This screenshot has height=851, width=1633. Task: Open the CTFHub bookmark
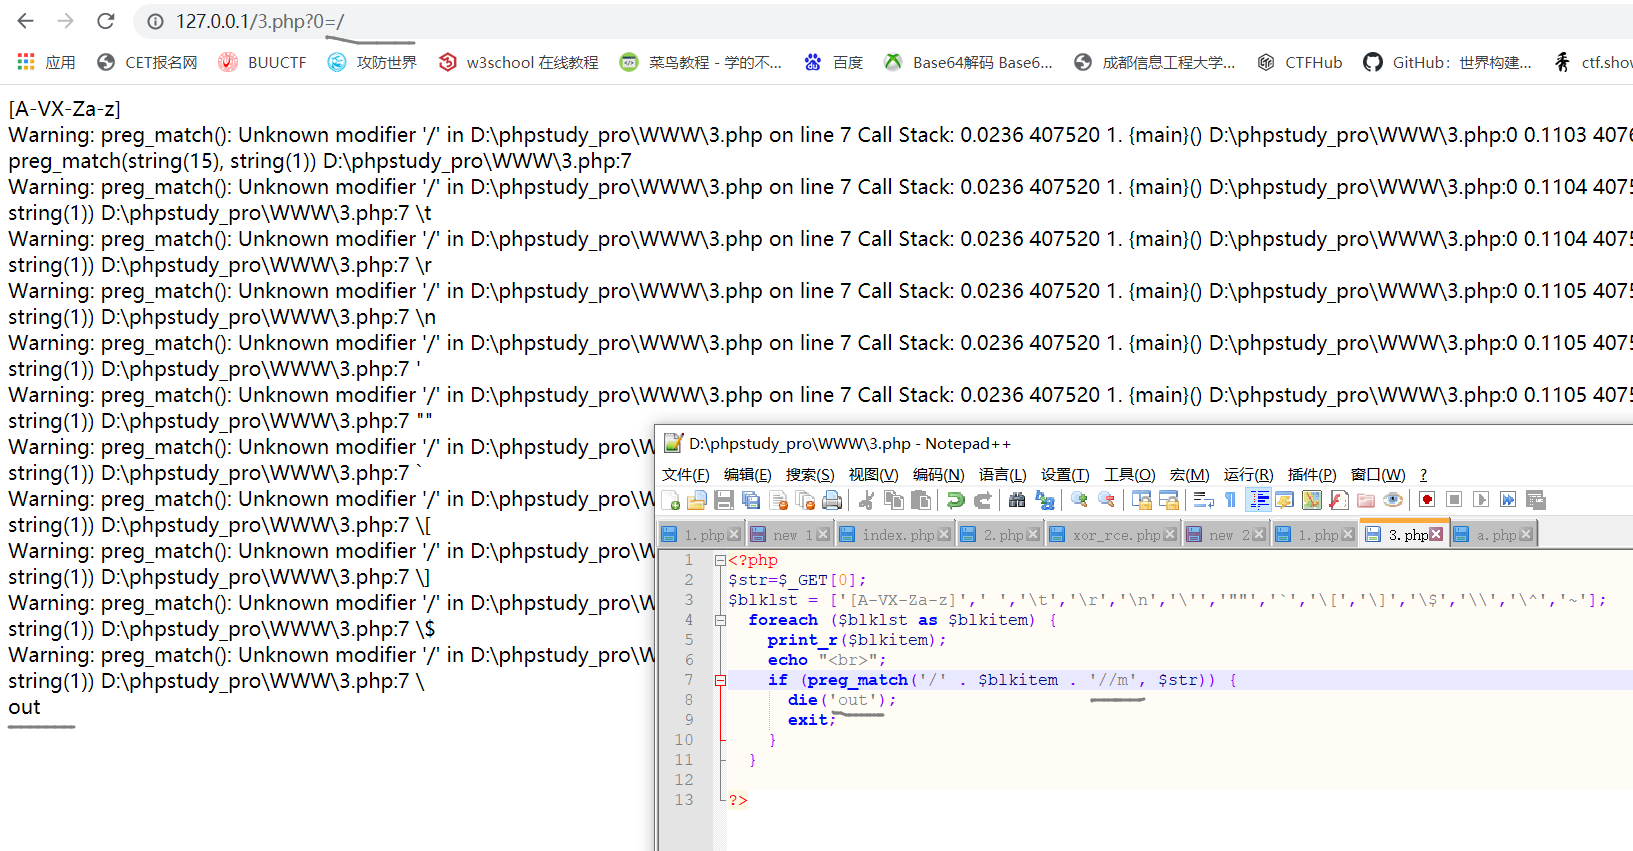1300,62
